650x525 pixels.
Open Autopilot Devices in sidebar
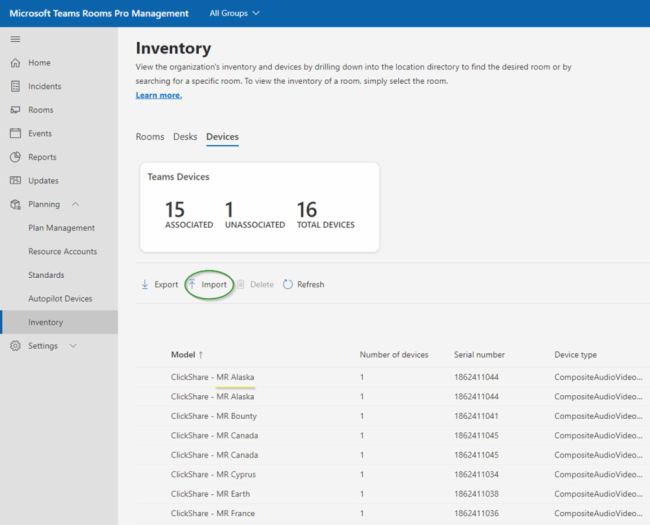[x=60, y=298]
